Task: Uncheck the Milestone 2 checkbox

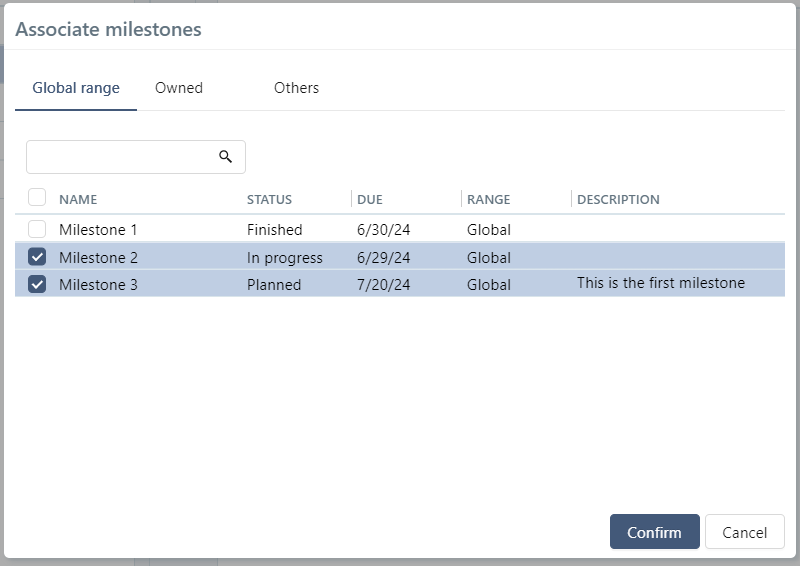Action: tap(37, 257)
